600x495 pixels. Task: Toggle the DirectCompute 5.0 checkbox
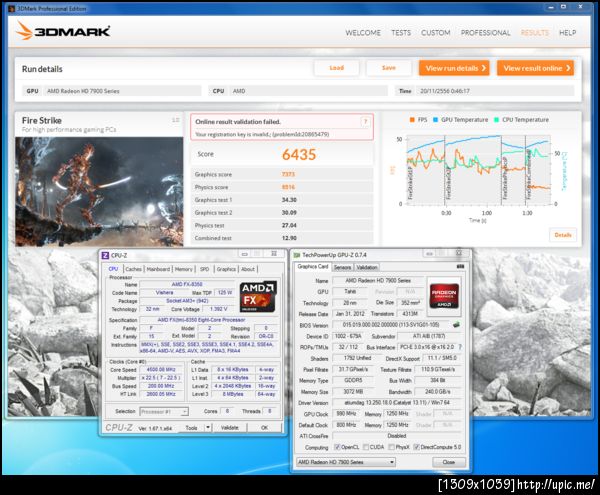(417, 447)
